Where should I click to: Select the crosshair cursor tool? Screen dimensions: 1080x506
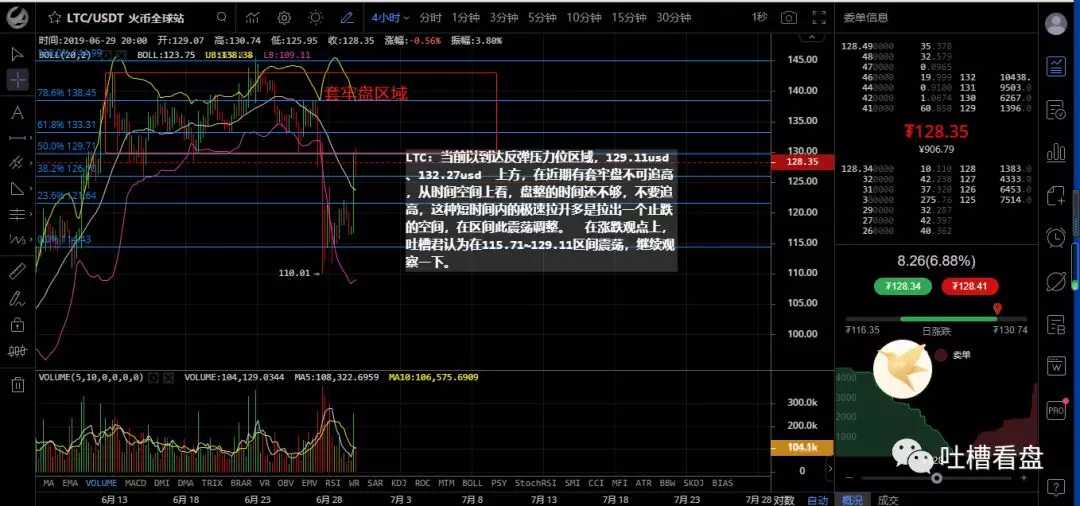pos(17,80)
